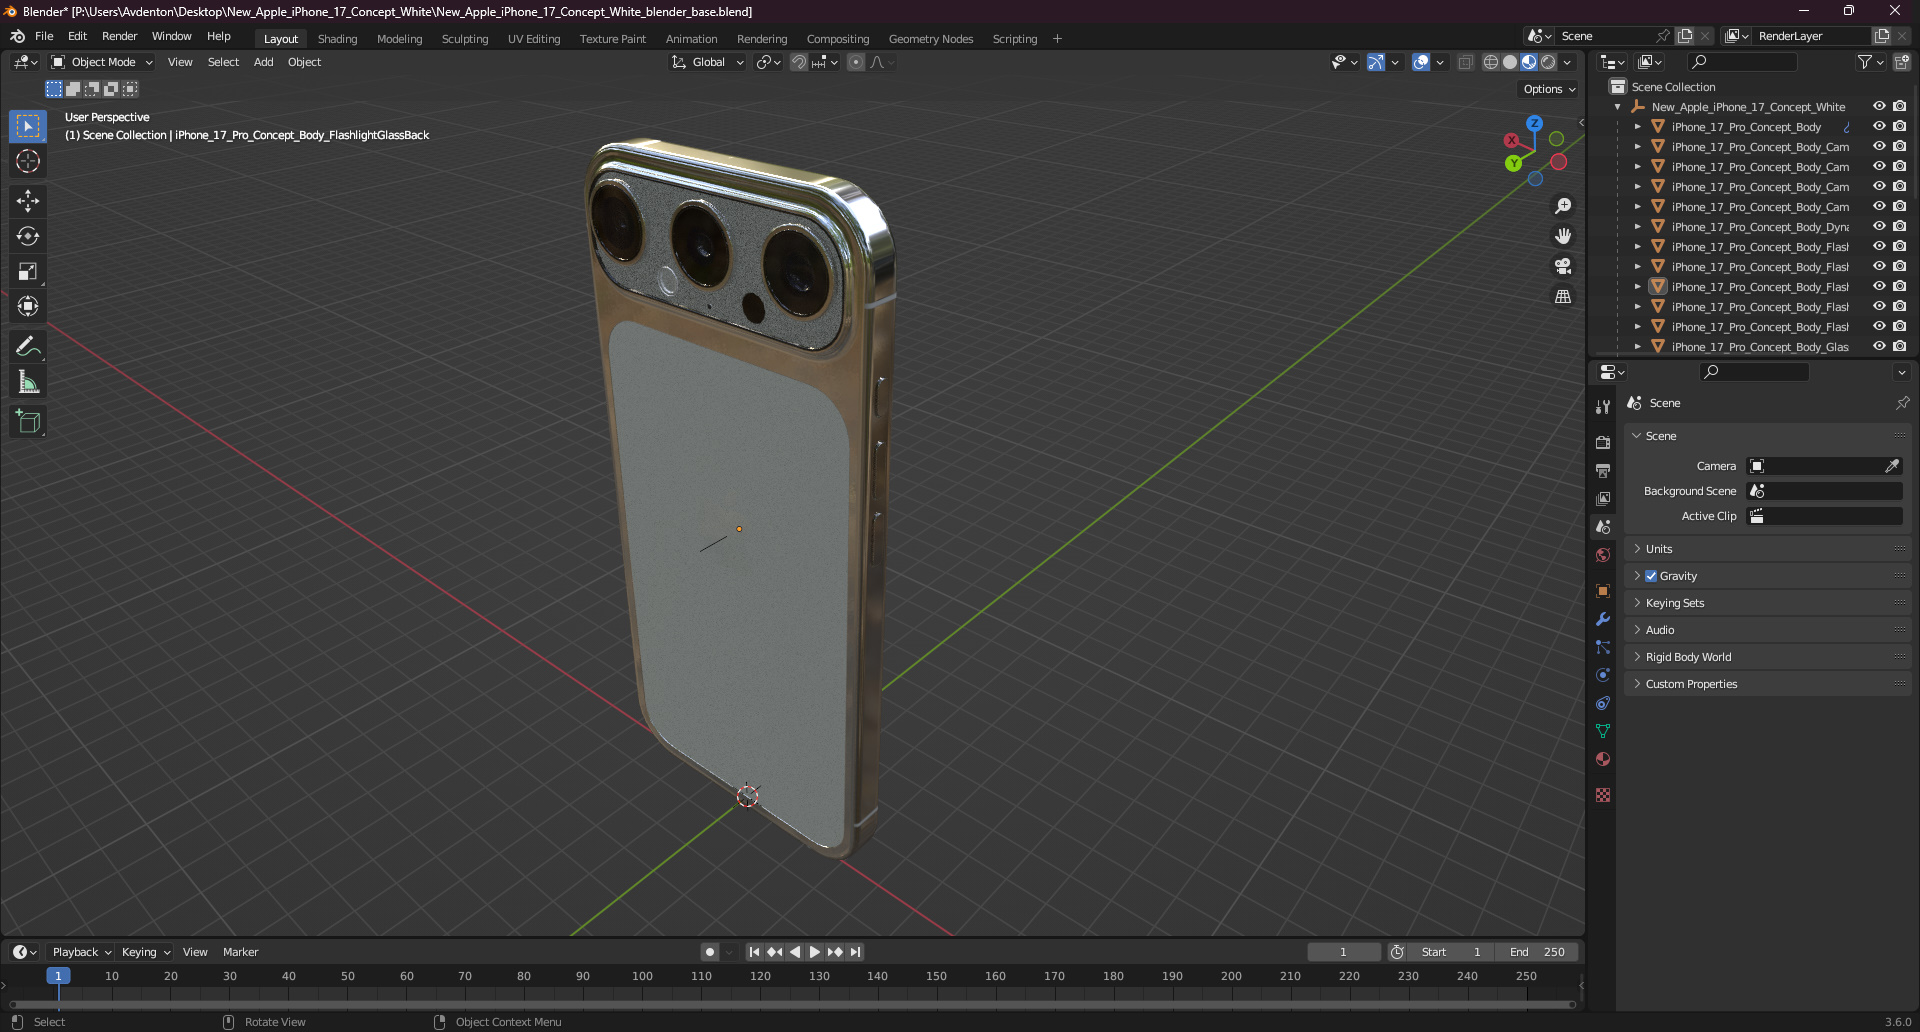This screenshot has height=1032, width=1920.
Task: Play the animation forward
Action: coord(814,952)
